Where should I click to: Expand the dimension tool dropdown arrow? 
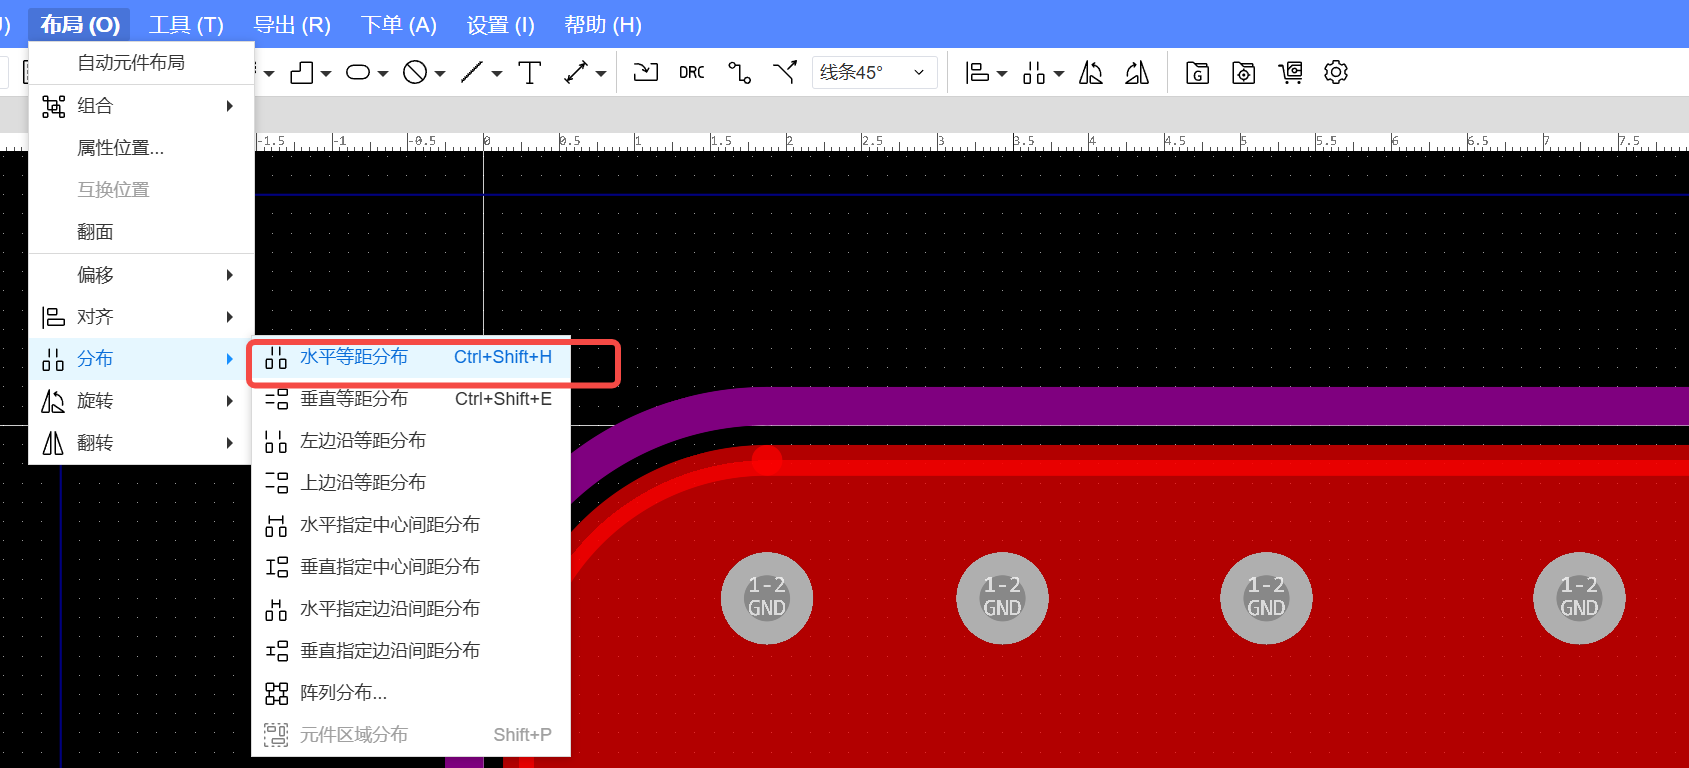coord(601,74)
